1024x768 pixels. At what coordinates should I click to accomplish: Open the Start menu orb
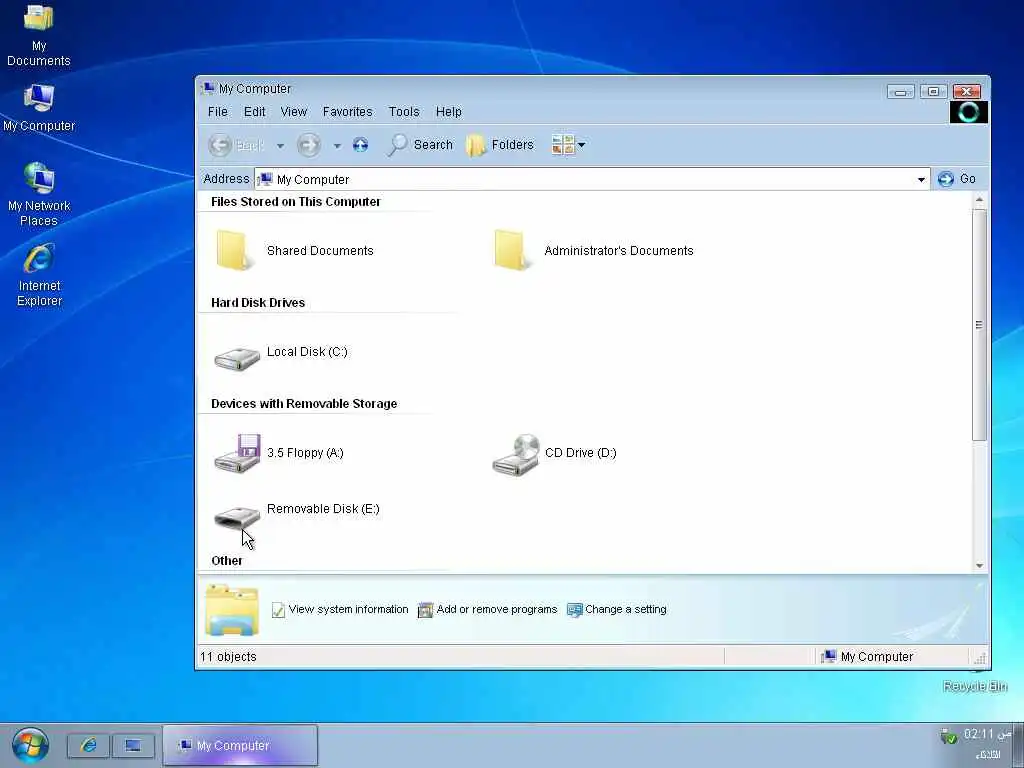30,745
